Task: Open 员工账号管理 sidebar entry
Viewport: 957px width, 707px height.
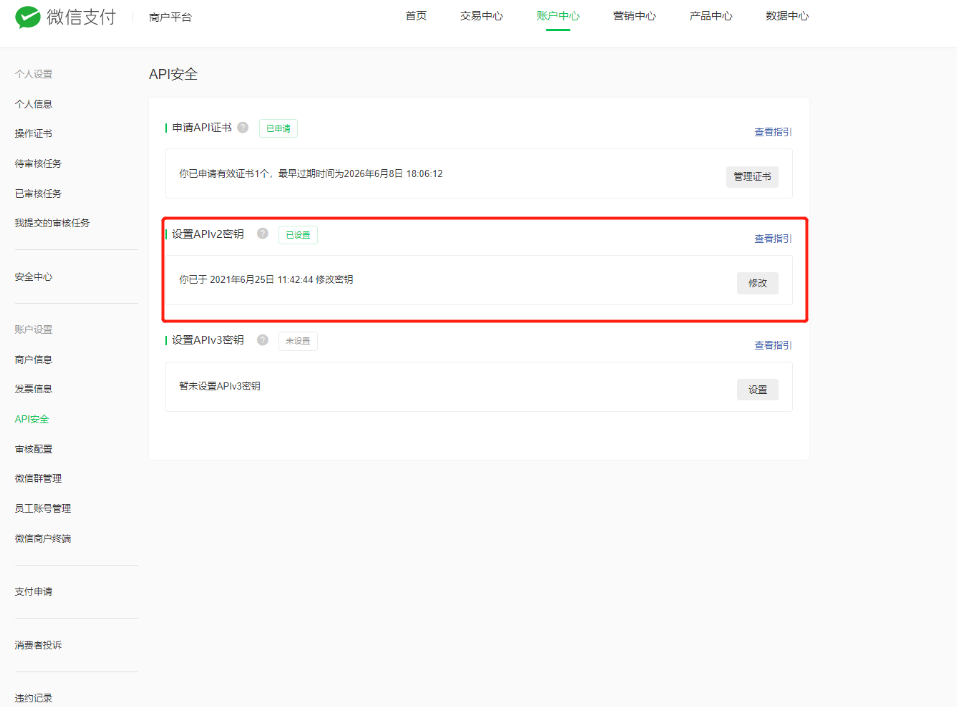Action: click(x=43, y=508)
